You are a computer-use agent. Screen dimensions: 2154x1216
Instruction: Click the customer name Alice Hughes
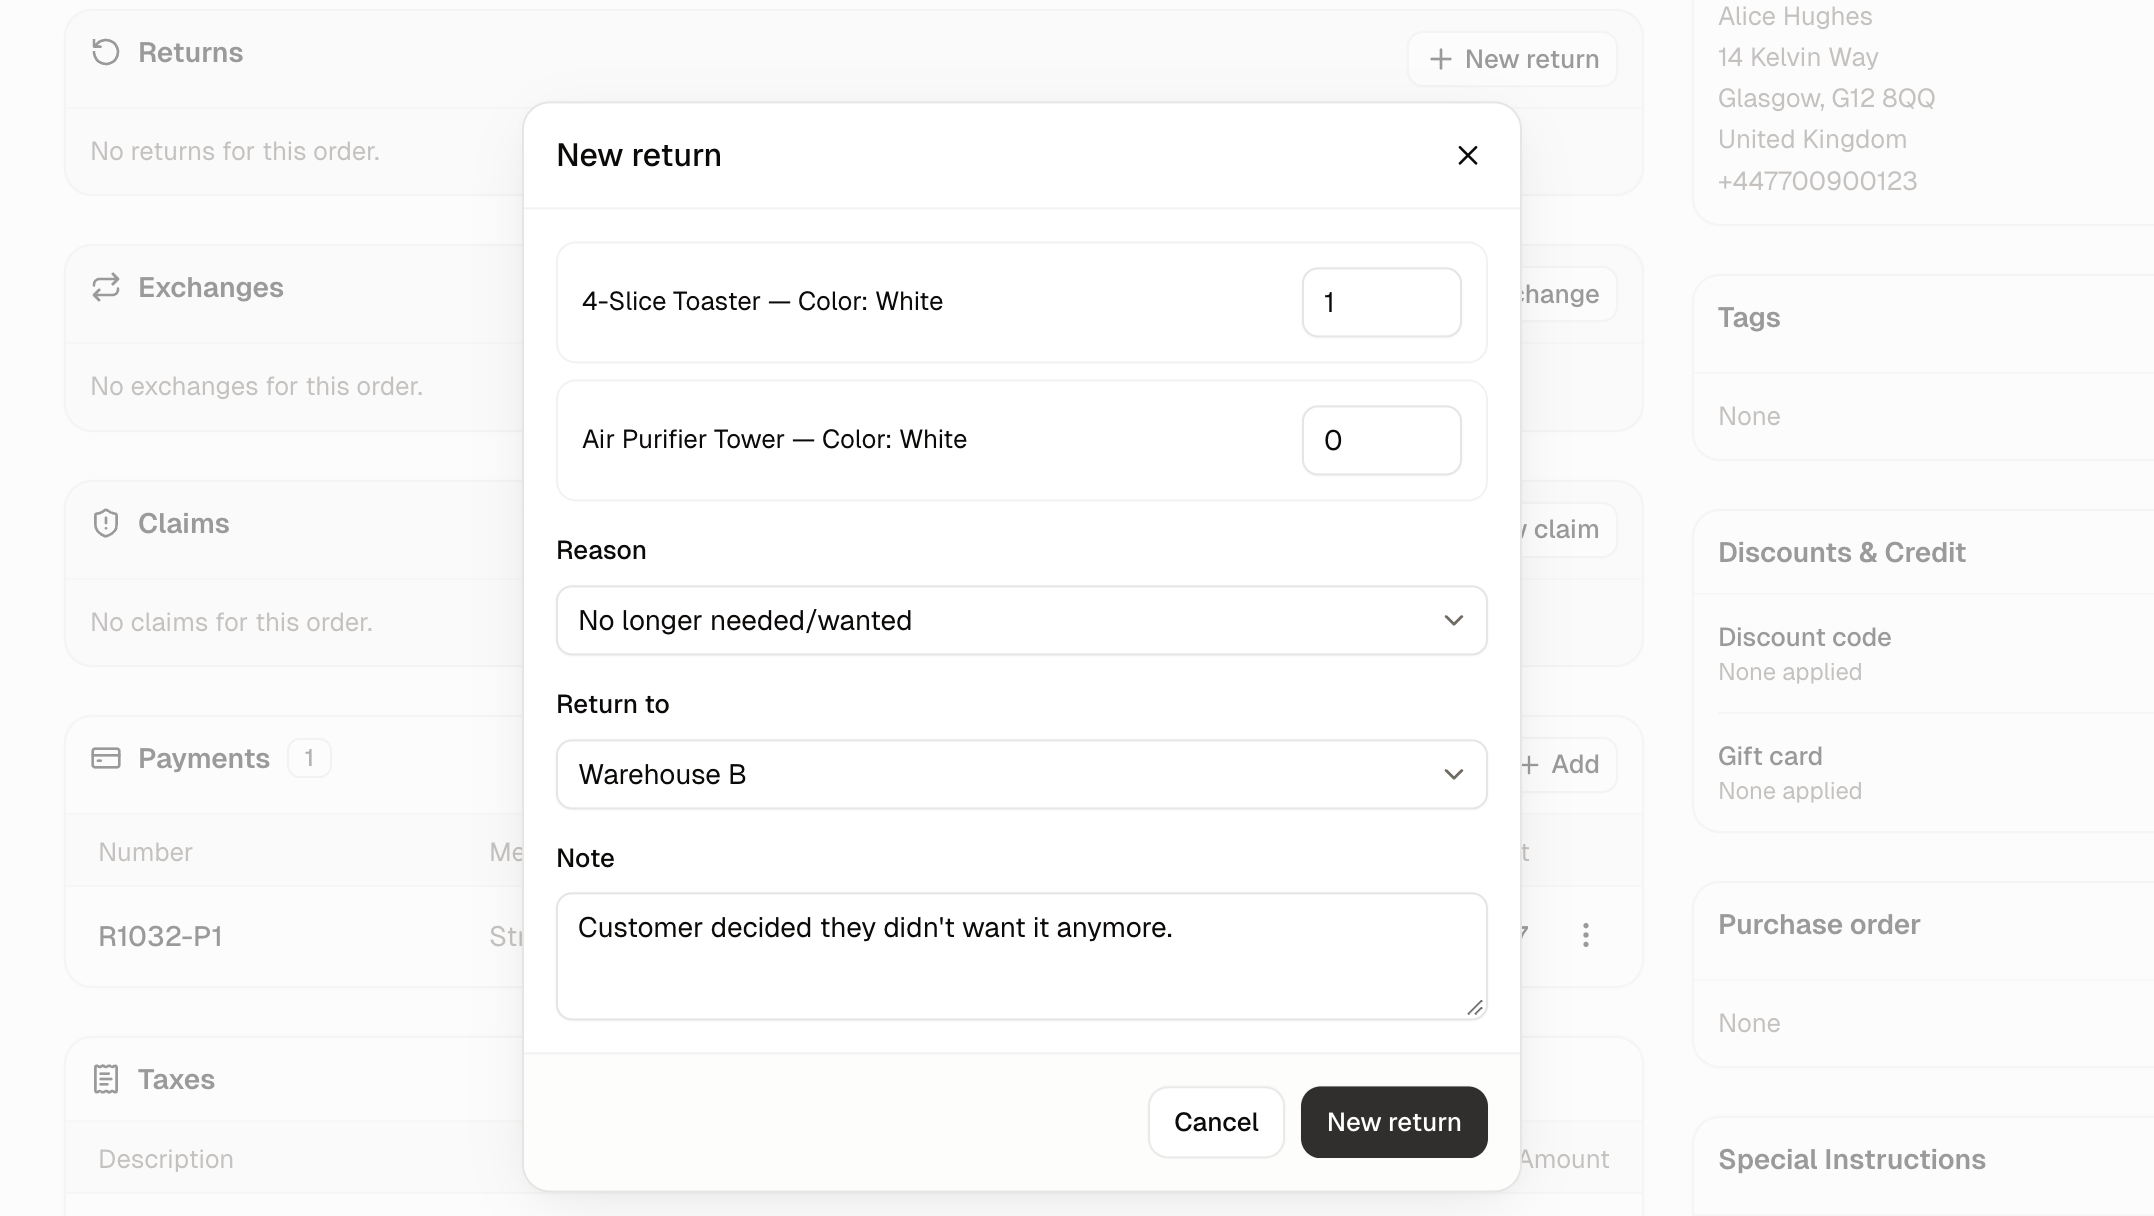pyautogui.click(x=1795, y=16)
